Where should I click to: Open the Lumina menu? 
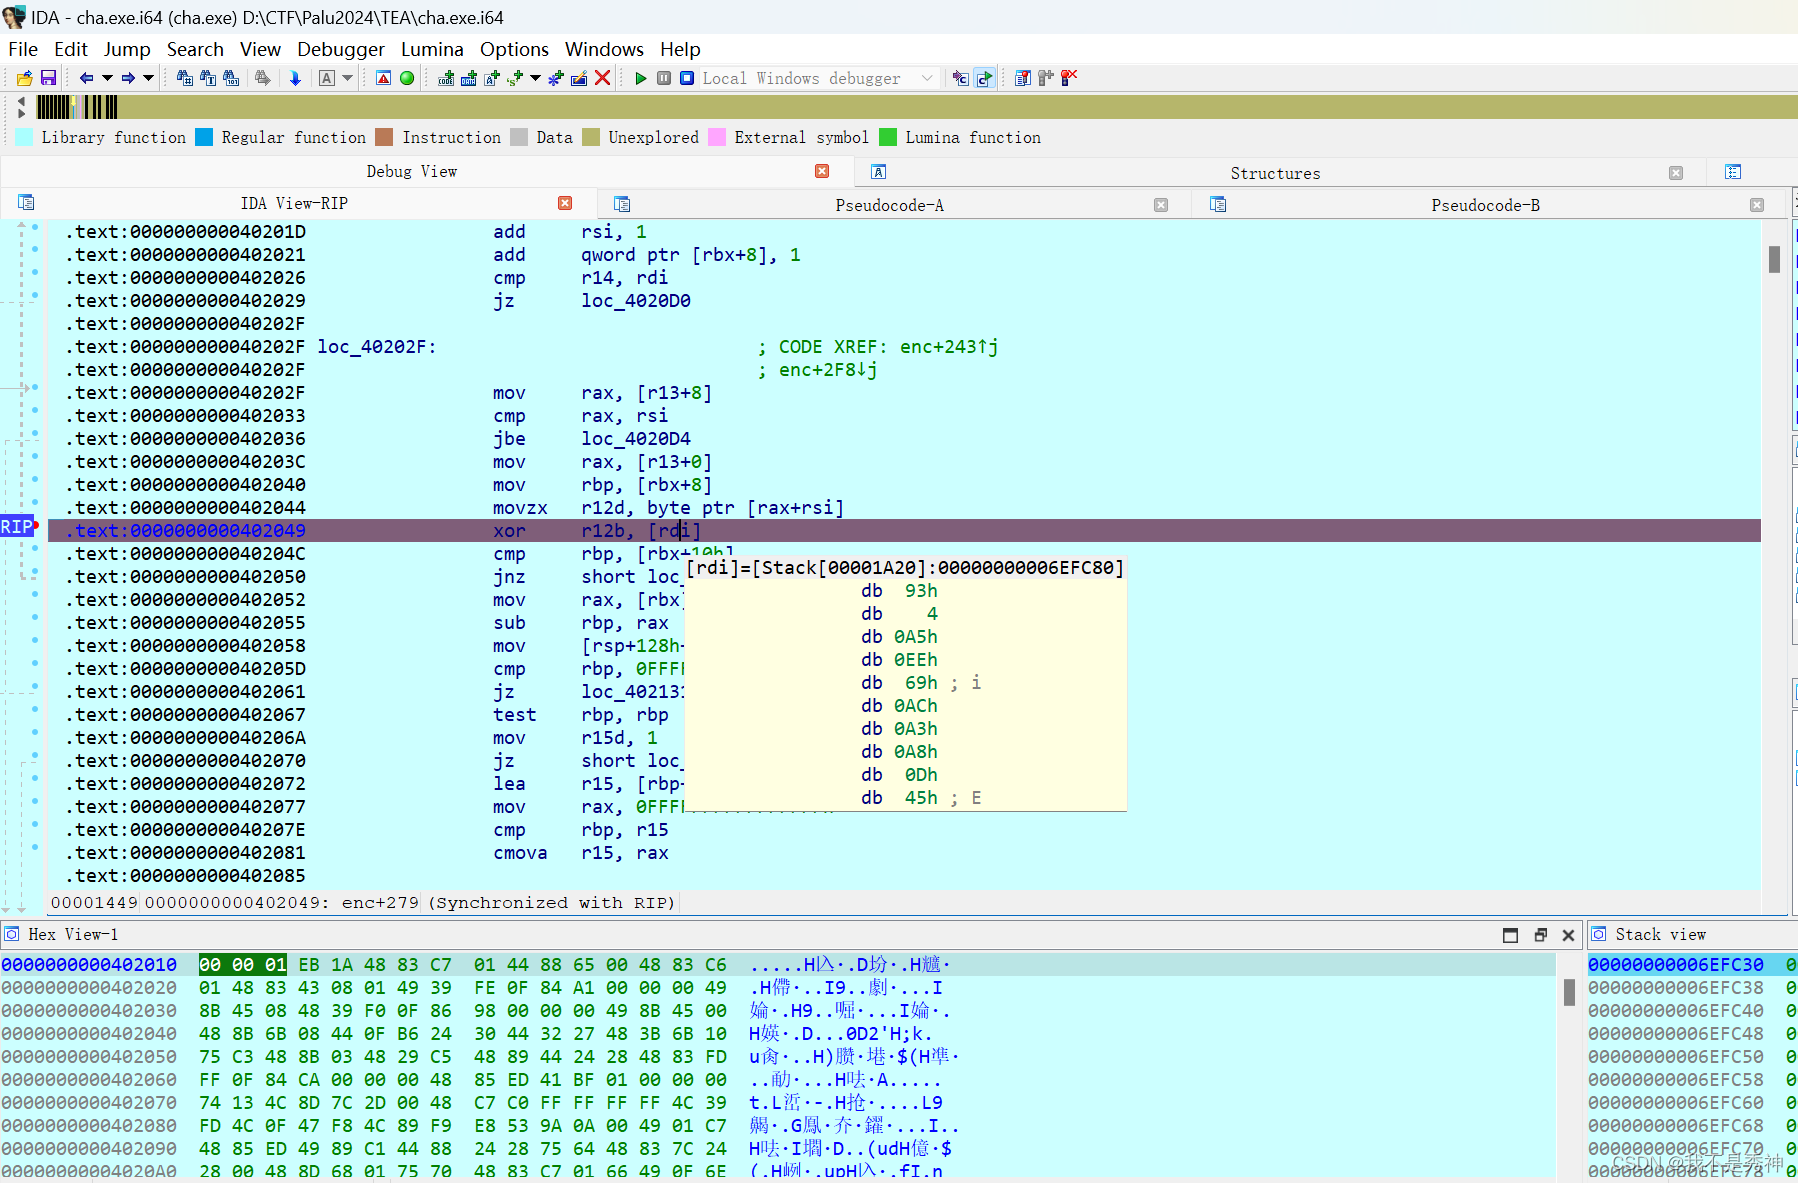[x=432, y=49]
